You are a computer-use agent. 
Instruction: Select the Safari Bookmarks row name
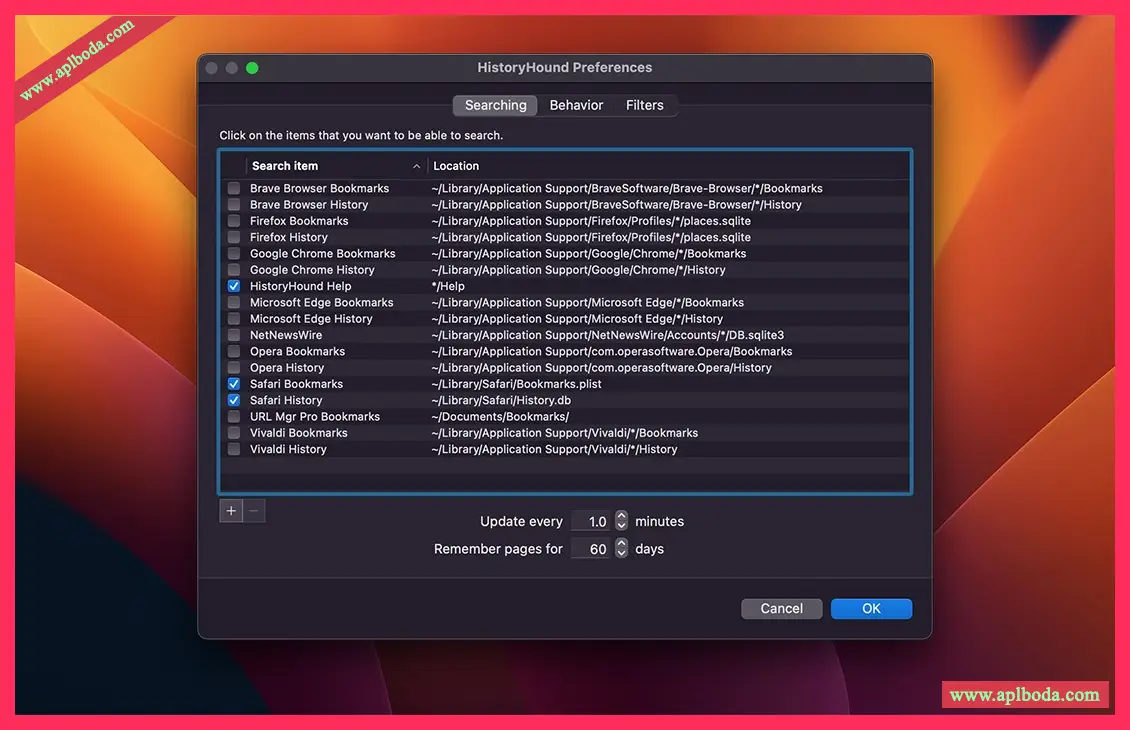point(296,384)
